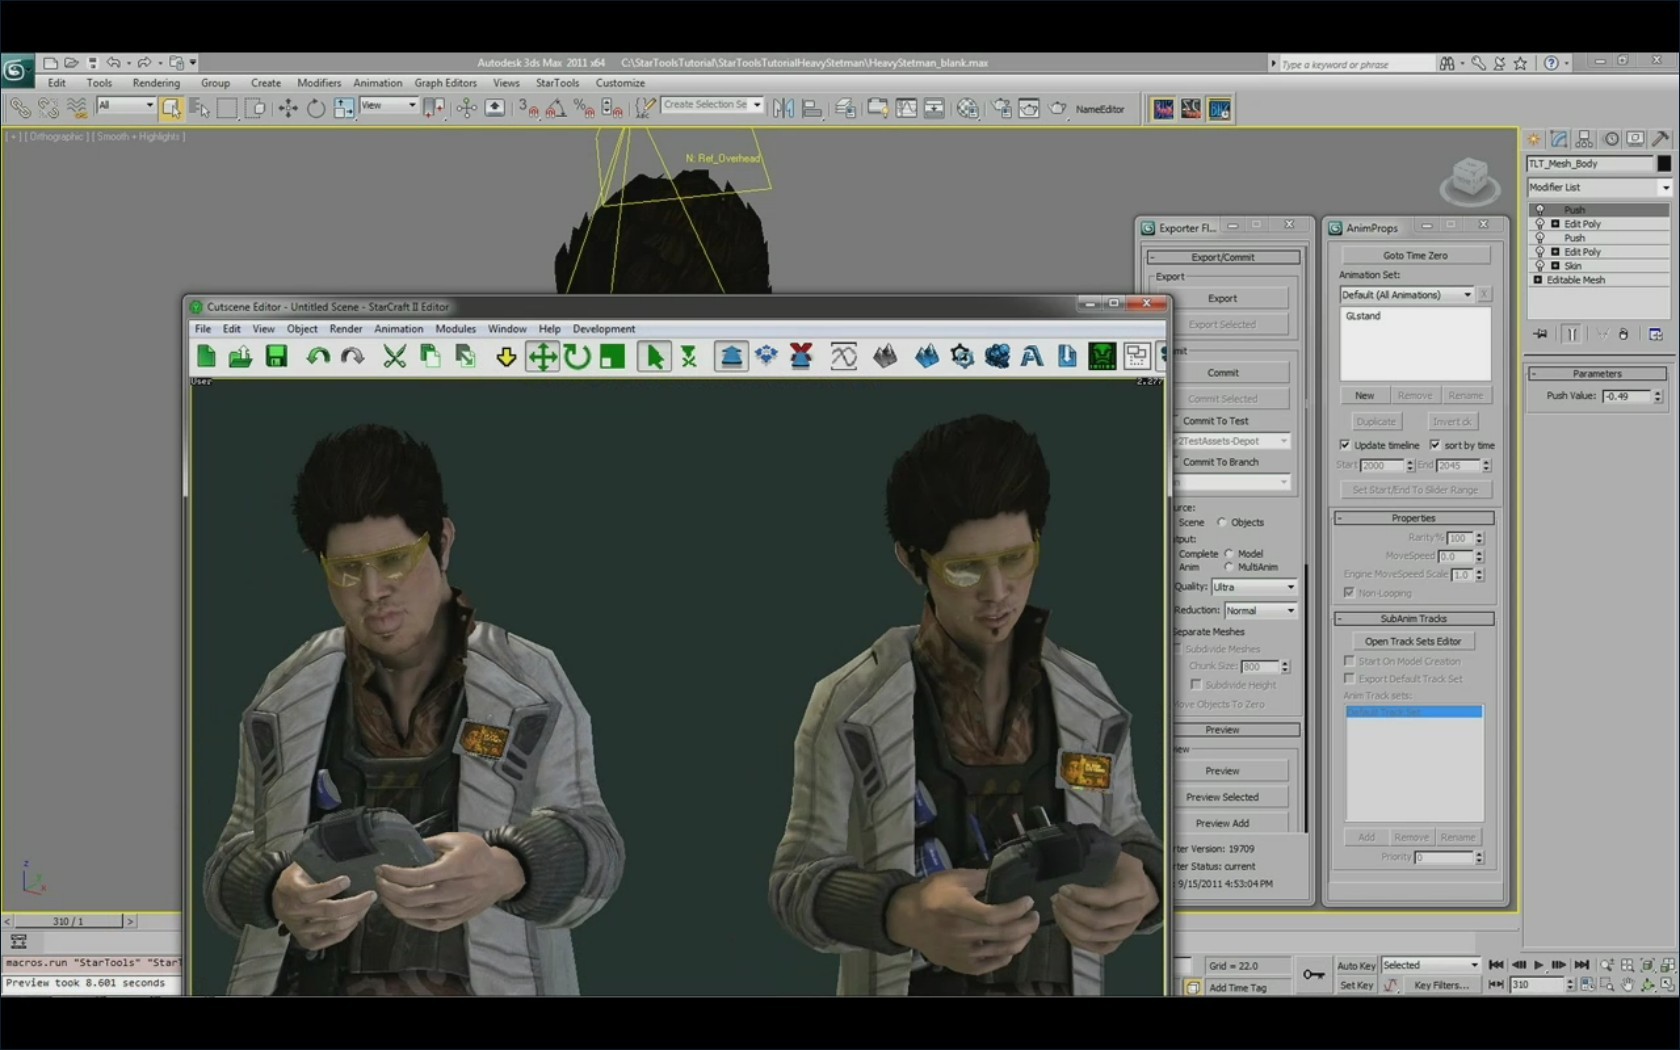Open the Development menu in Cutscene Editor
Viewport: 1680px width, 1050px height.
603,328
